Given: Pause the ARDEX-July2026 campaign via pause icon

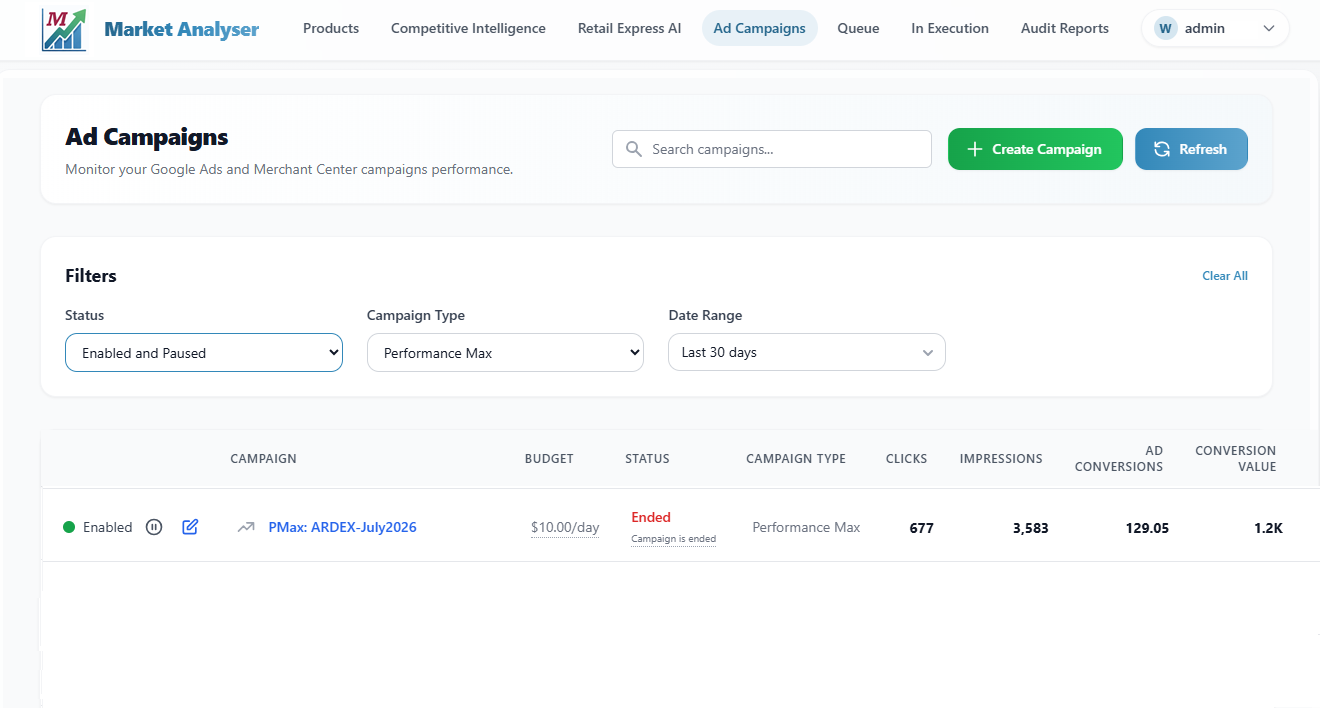Looking at the screenshot, I should [x=154, y=527].
